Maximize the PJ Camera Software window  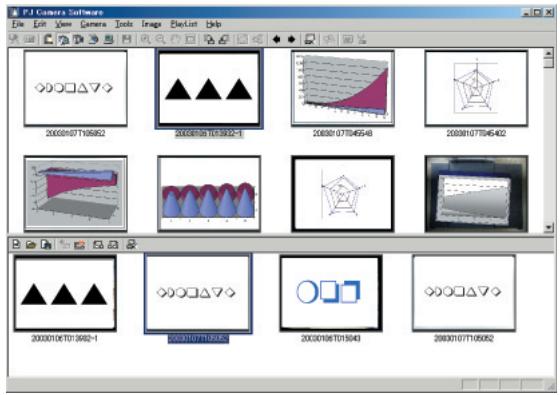[538, 12]
